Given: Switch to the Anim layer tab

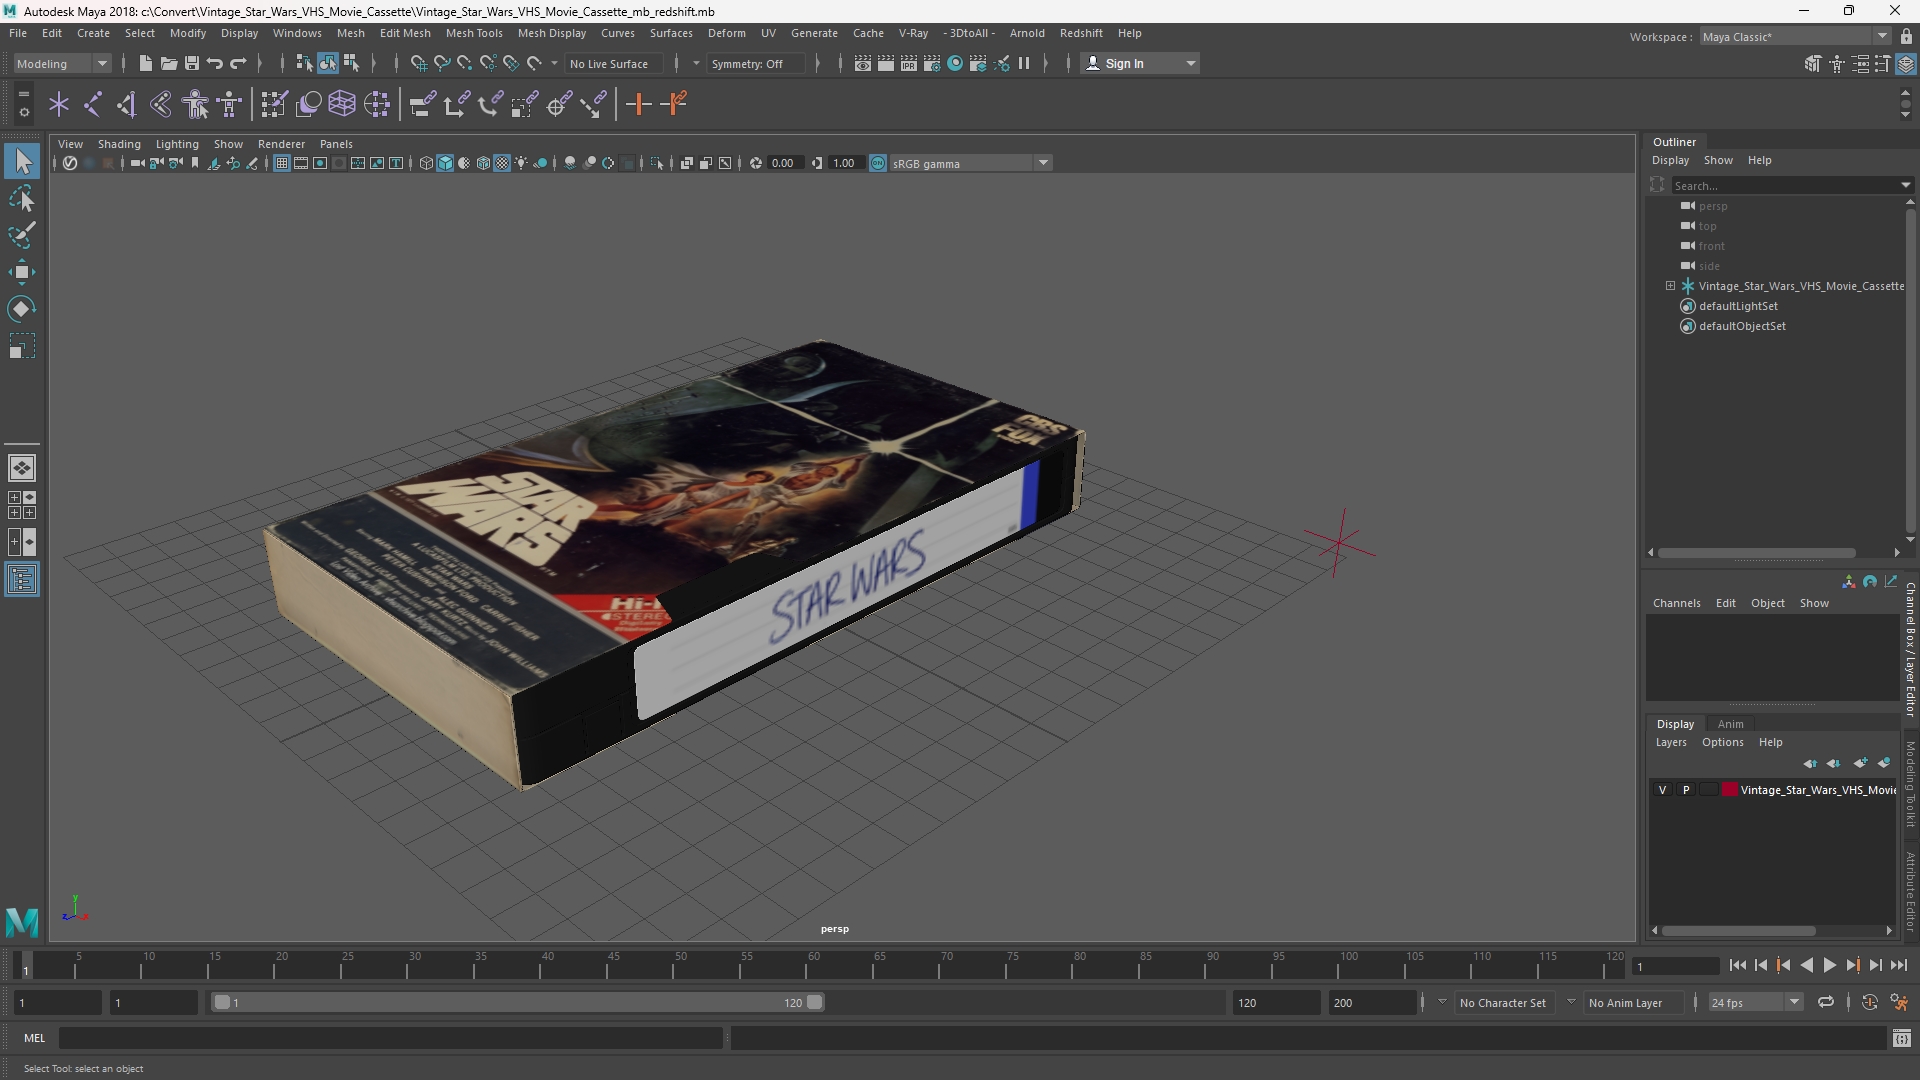Looking at the screenshot, I should 1730,724.
